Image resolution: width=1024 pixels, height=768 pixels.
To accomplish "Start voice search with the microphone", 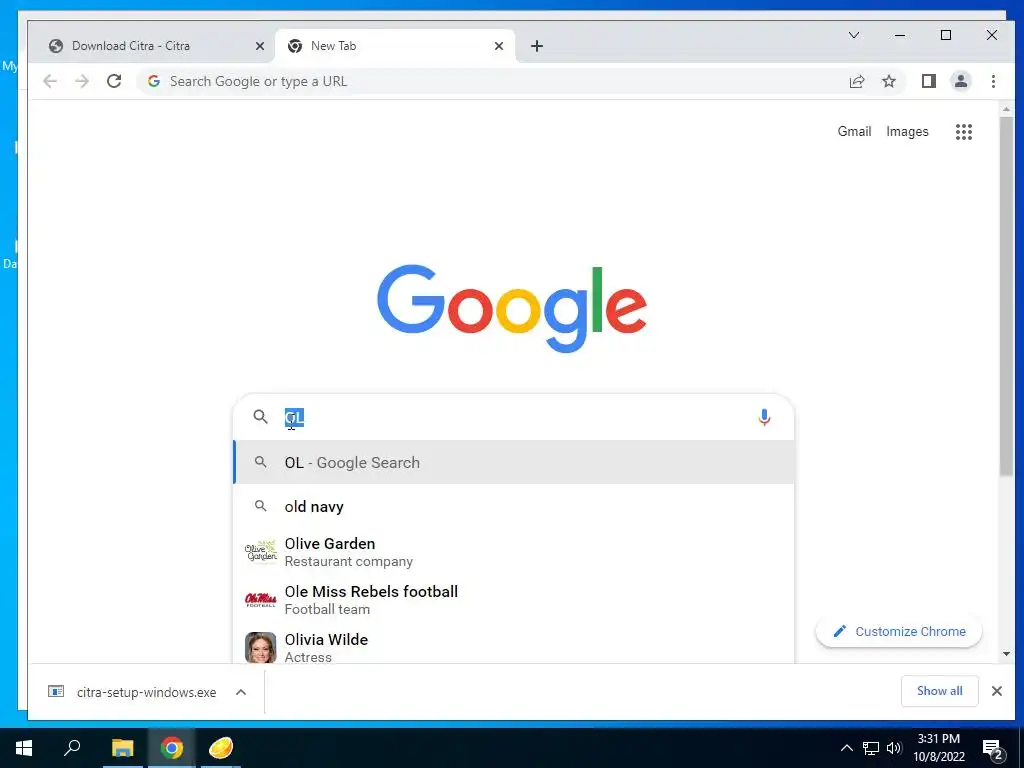I will (764, 417).
